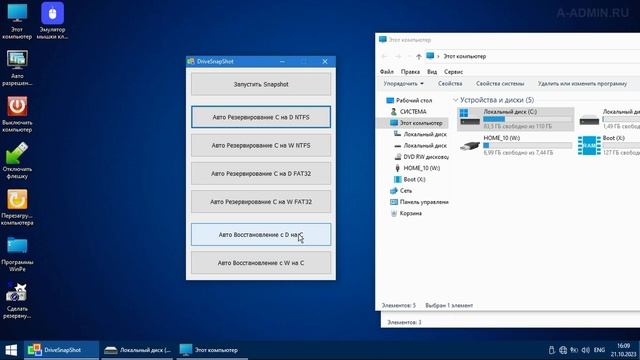Minimize the DriveSnapShot window
This screenshot has height=360, width=640.
(x=282, y=62)
